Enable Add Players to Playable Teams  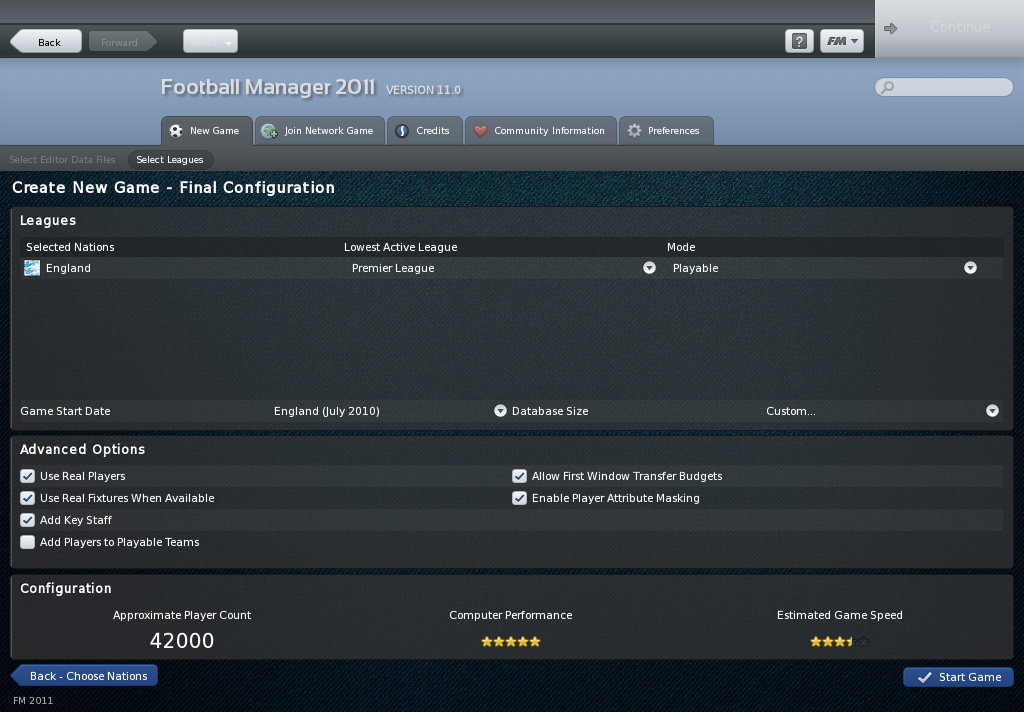point(27,542)
